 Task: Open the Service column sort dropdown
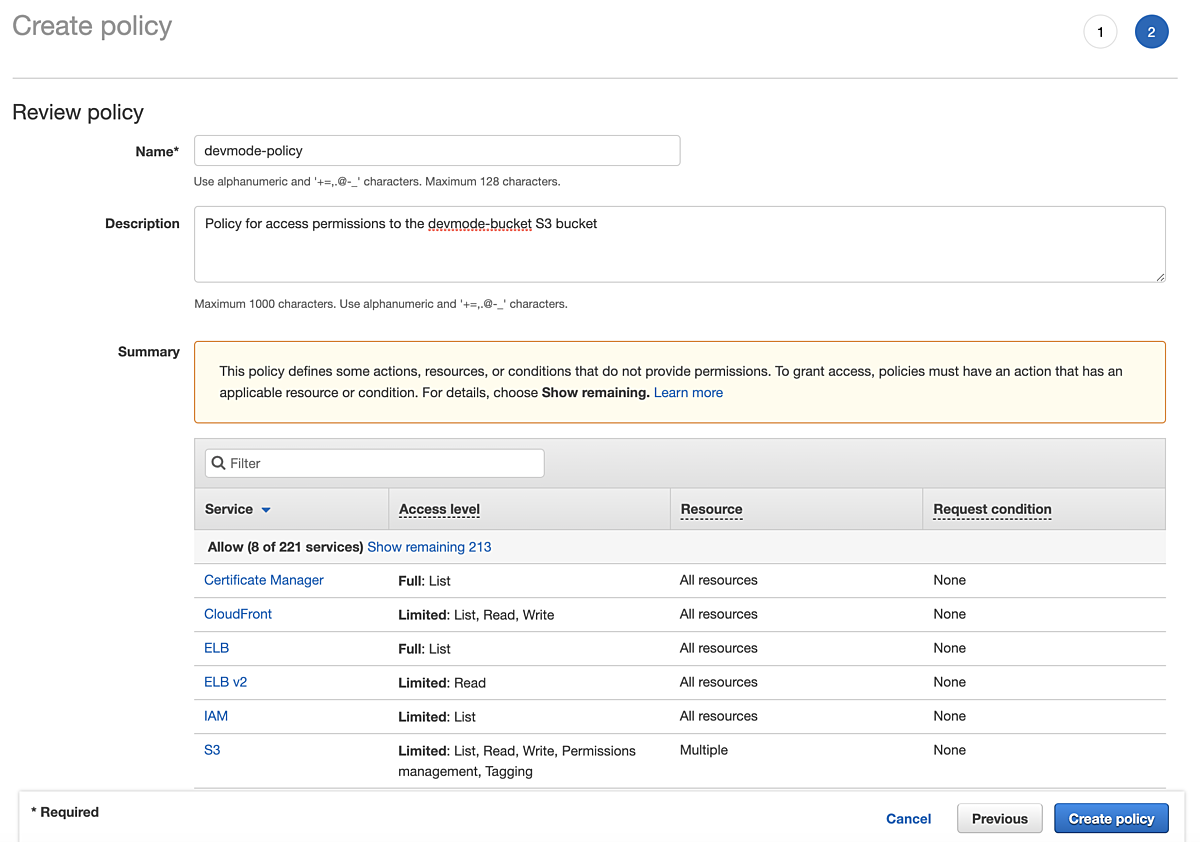264,509
